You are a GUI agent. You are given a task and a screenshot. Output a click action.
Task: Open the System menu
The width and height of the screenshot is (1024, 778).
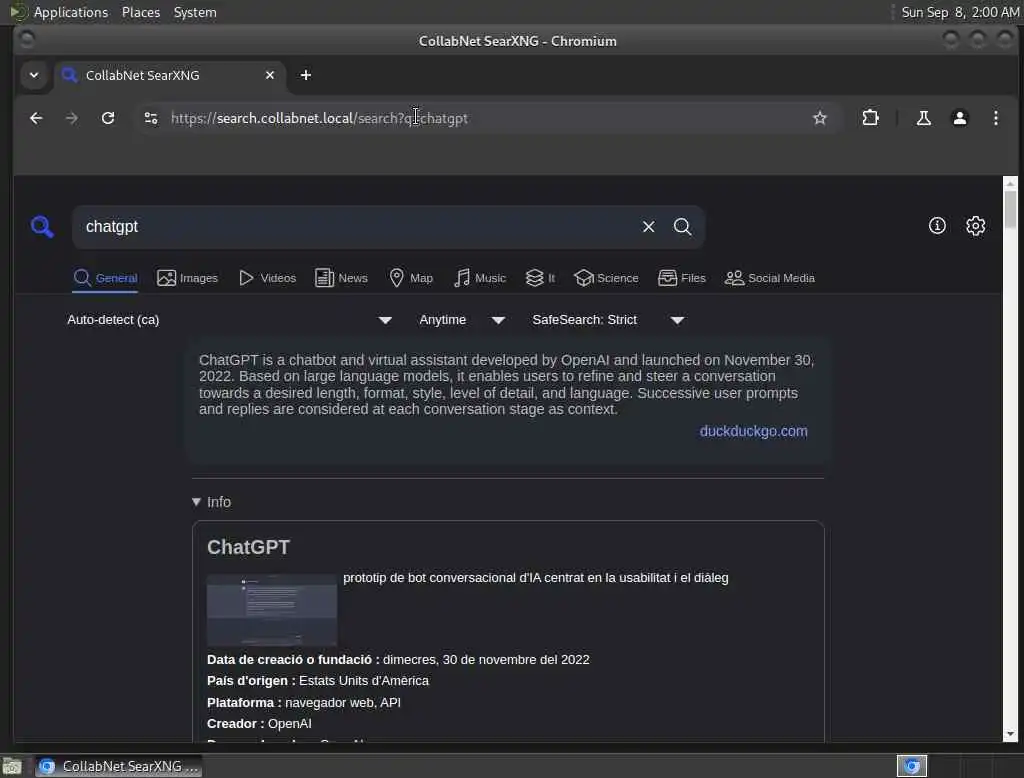pos(195,12)
